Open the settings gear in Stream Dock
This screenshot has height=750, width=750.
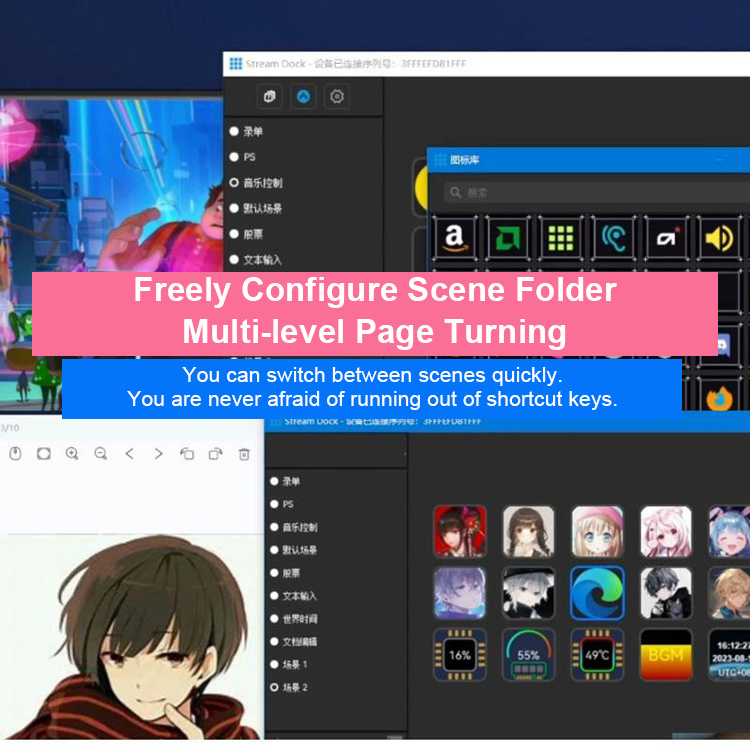(337, 96)
